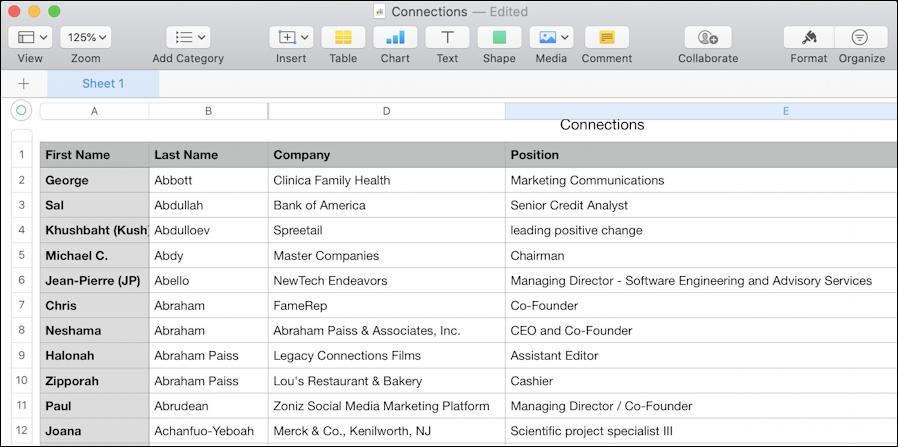The width and height of the screenshot is (898, 447).
Task: Open the Insert dropdown button
Action: click(291, 37)
